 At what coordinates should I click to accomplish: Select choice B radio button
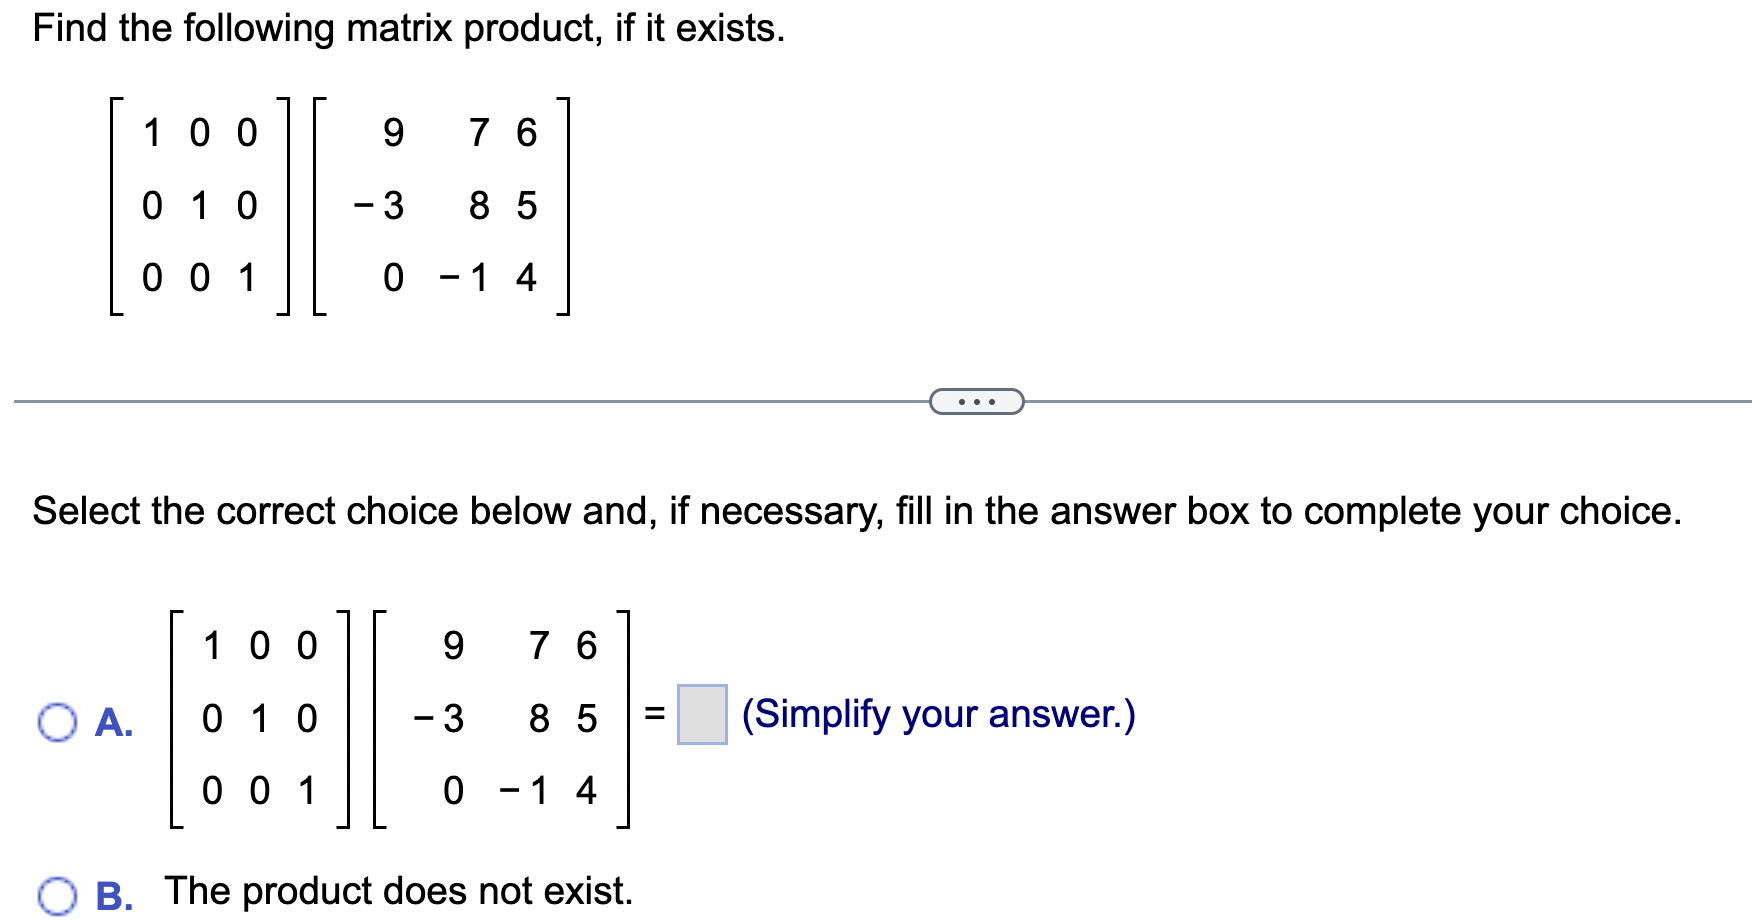57,893
